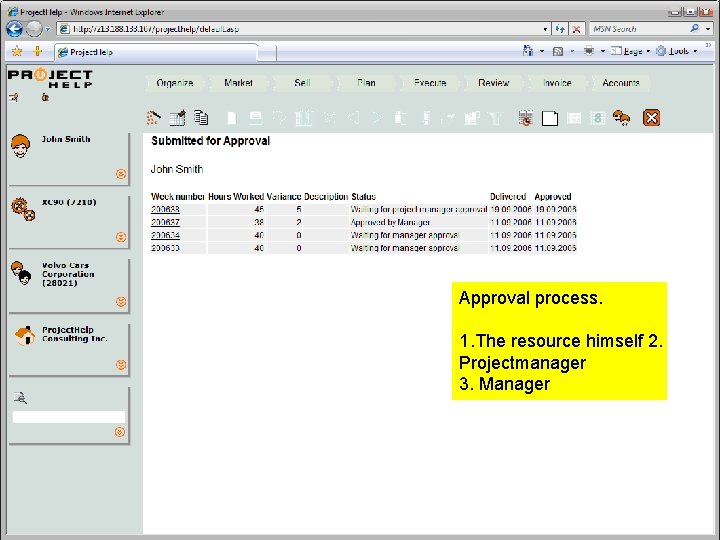Screen dimensions: 720x540
Task: Click the 'Submitted for Approval' heading
Action: pyautogui.click(x=211, y=141)
